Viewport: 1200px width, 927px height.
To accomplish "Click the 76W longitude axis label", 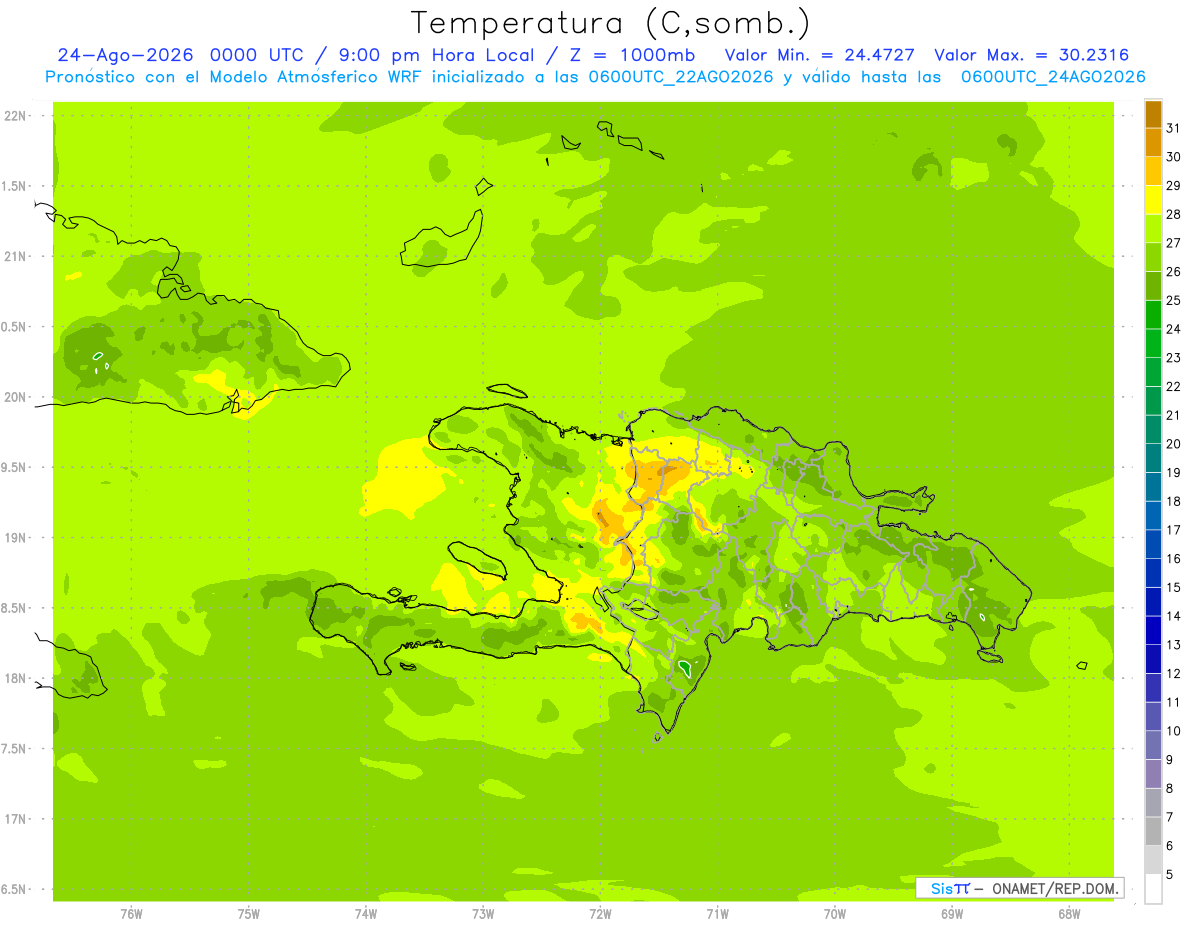I will pyautogui.click(x=131, y=914).
